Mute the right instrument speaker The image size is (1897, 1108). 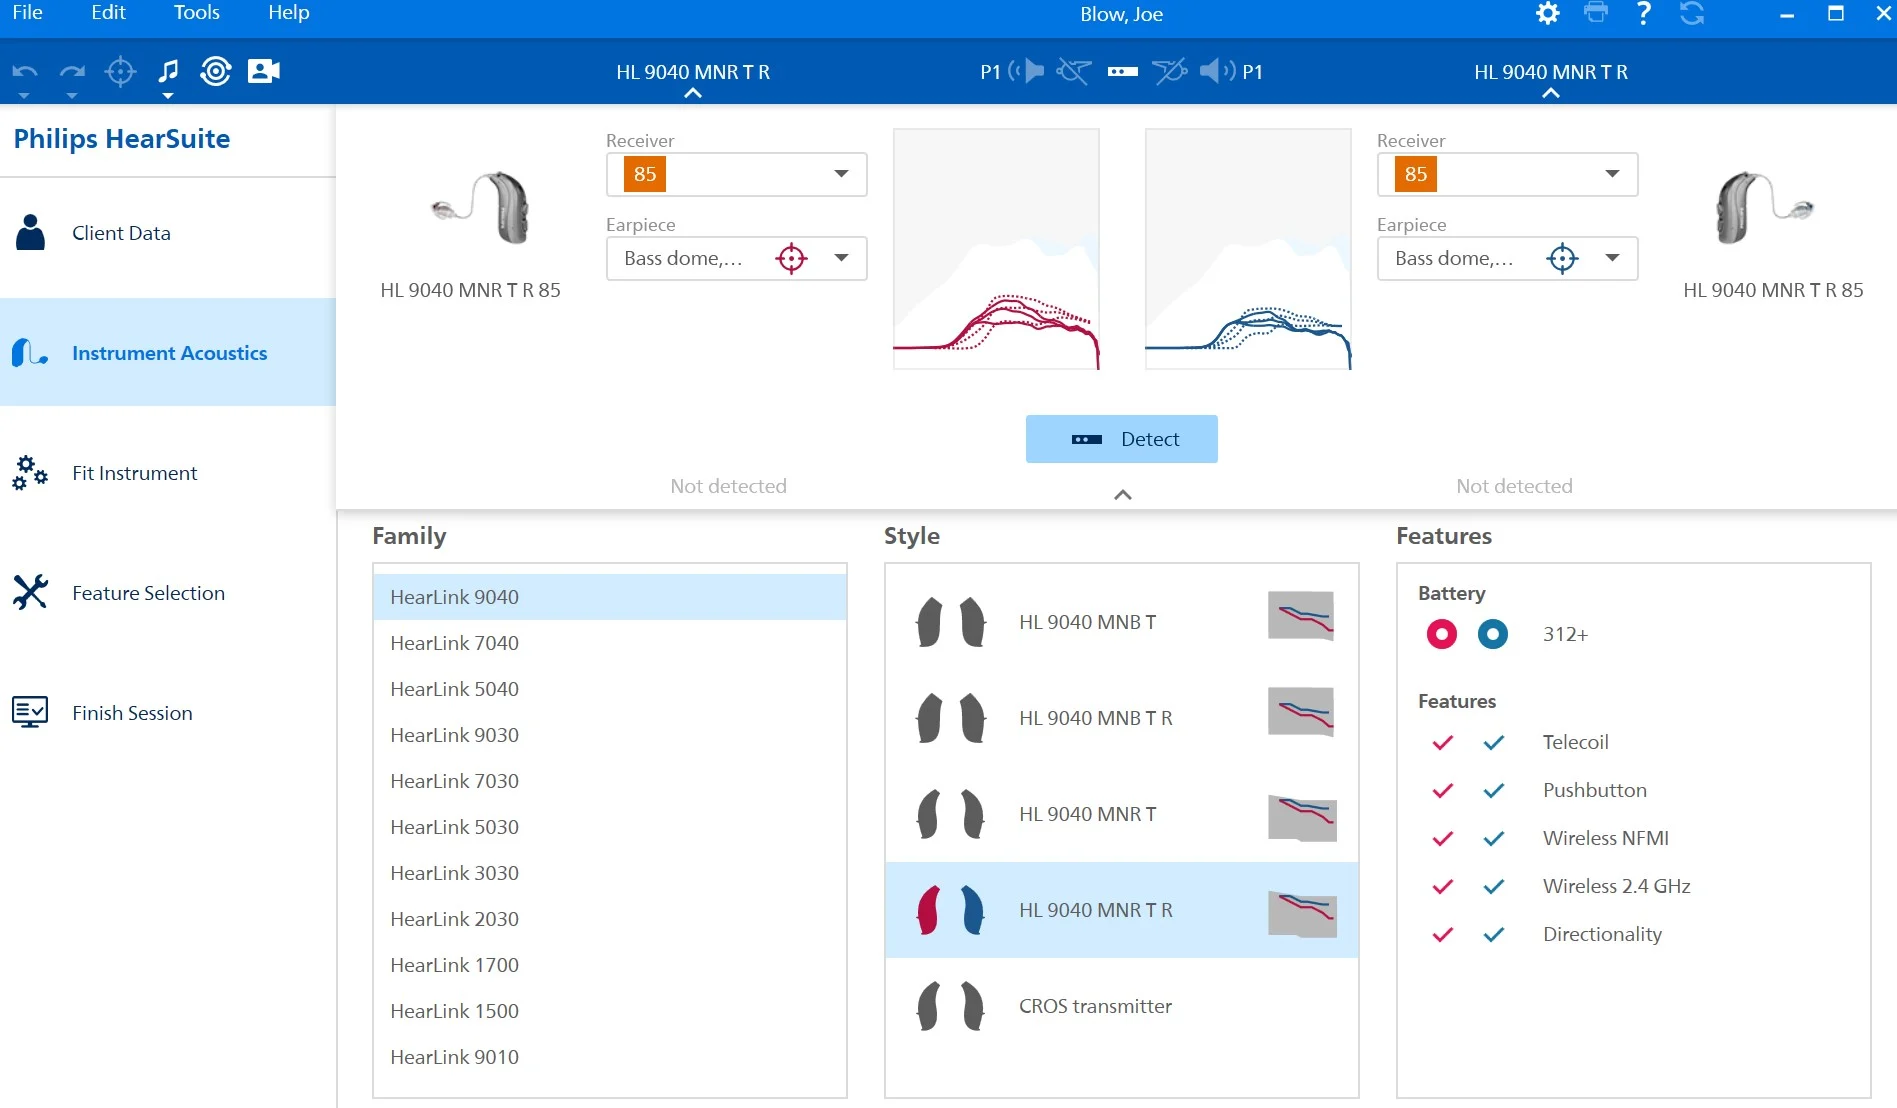[x=1218, y=71]
